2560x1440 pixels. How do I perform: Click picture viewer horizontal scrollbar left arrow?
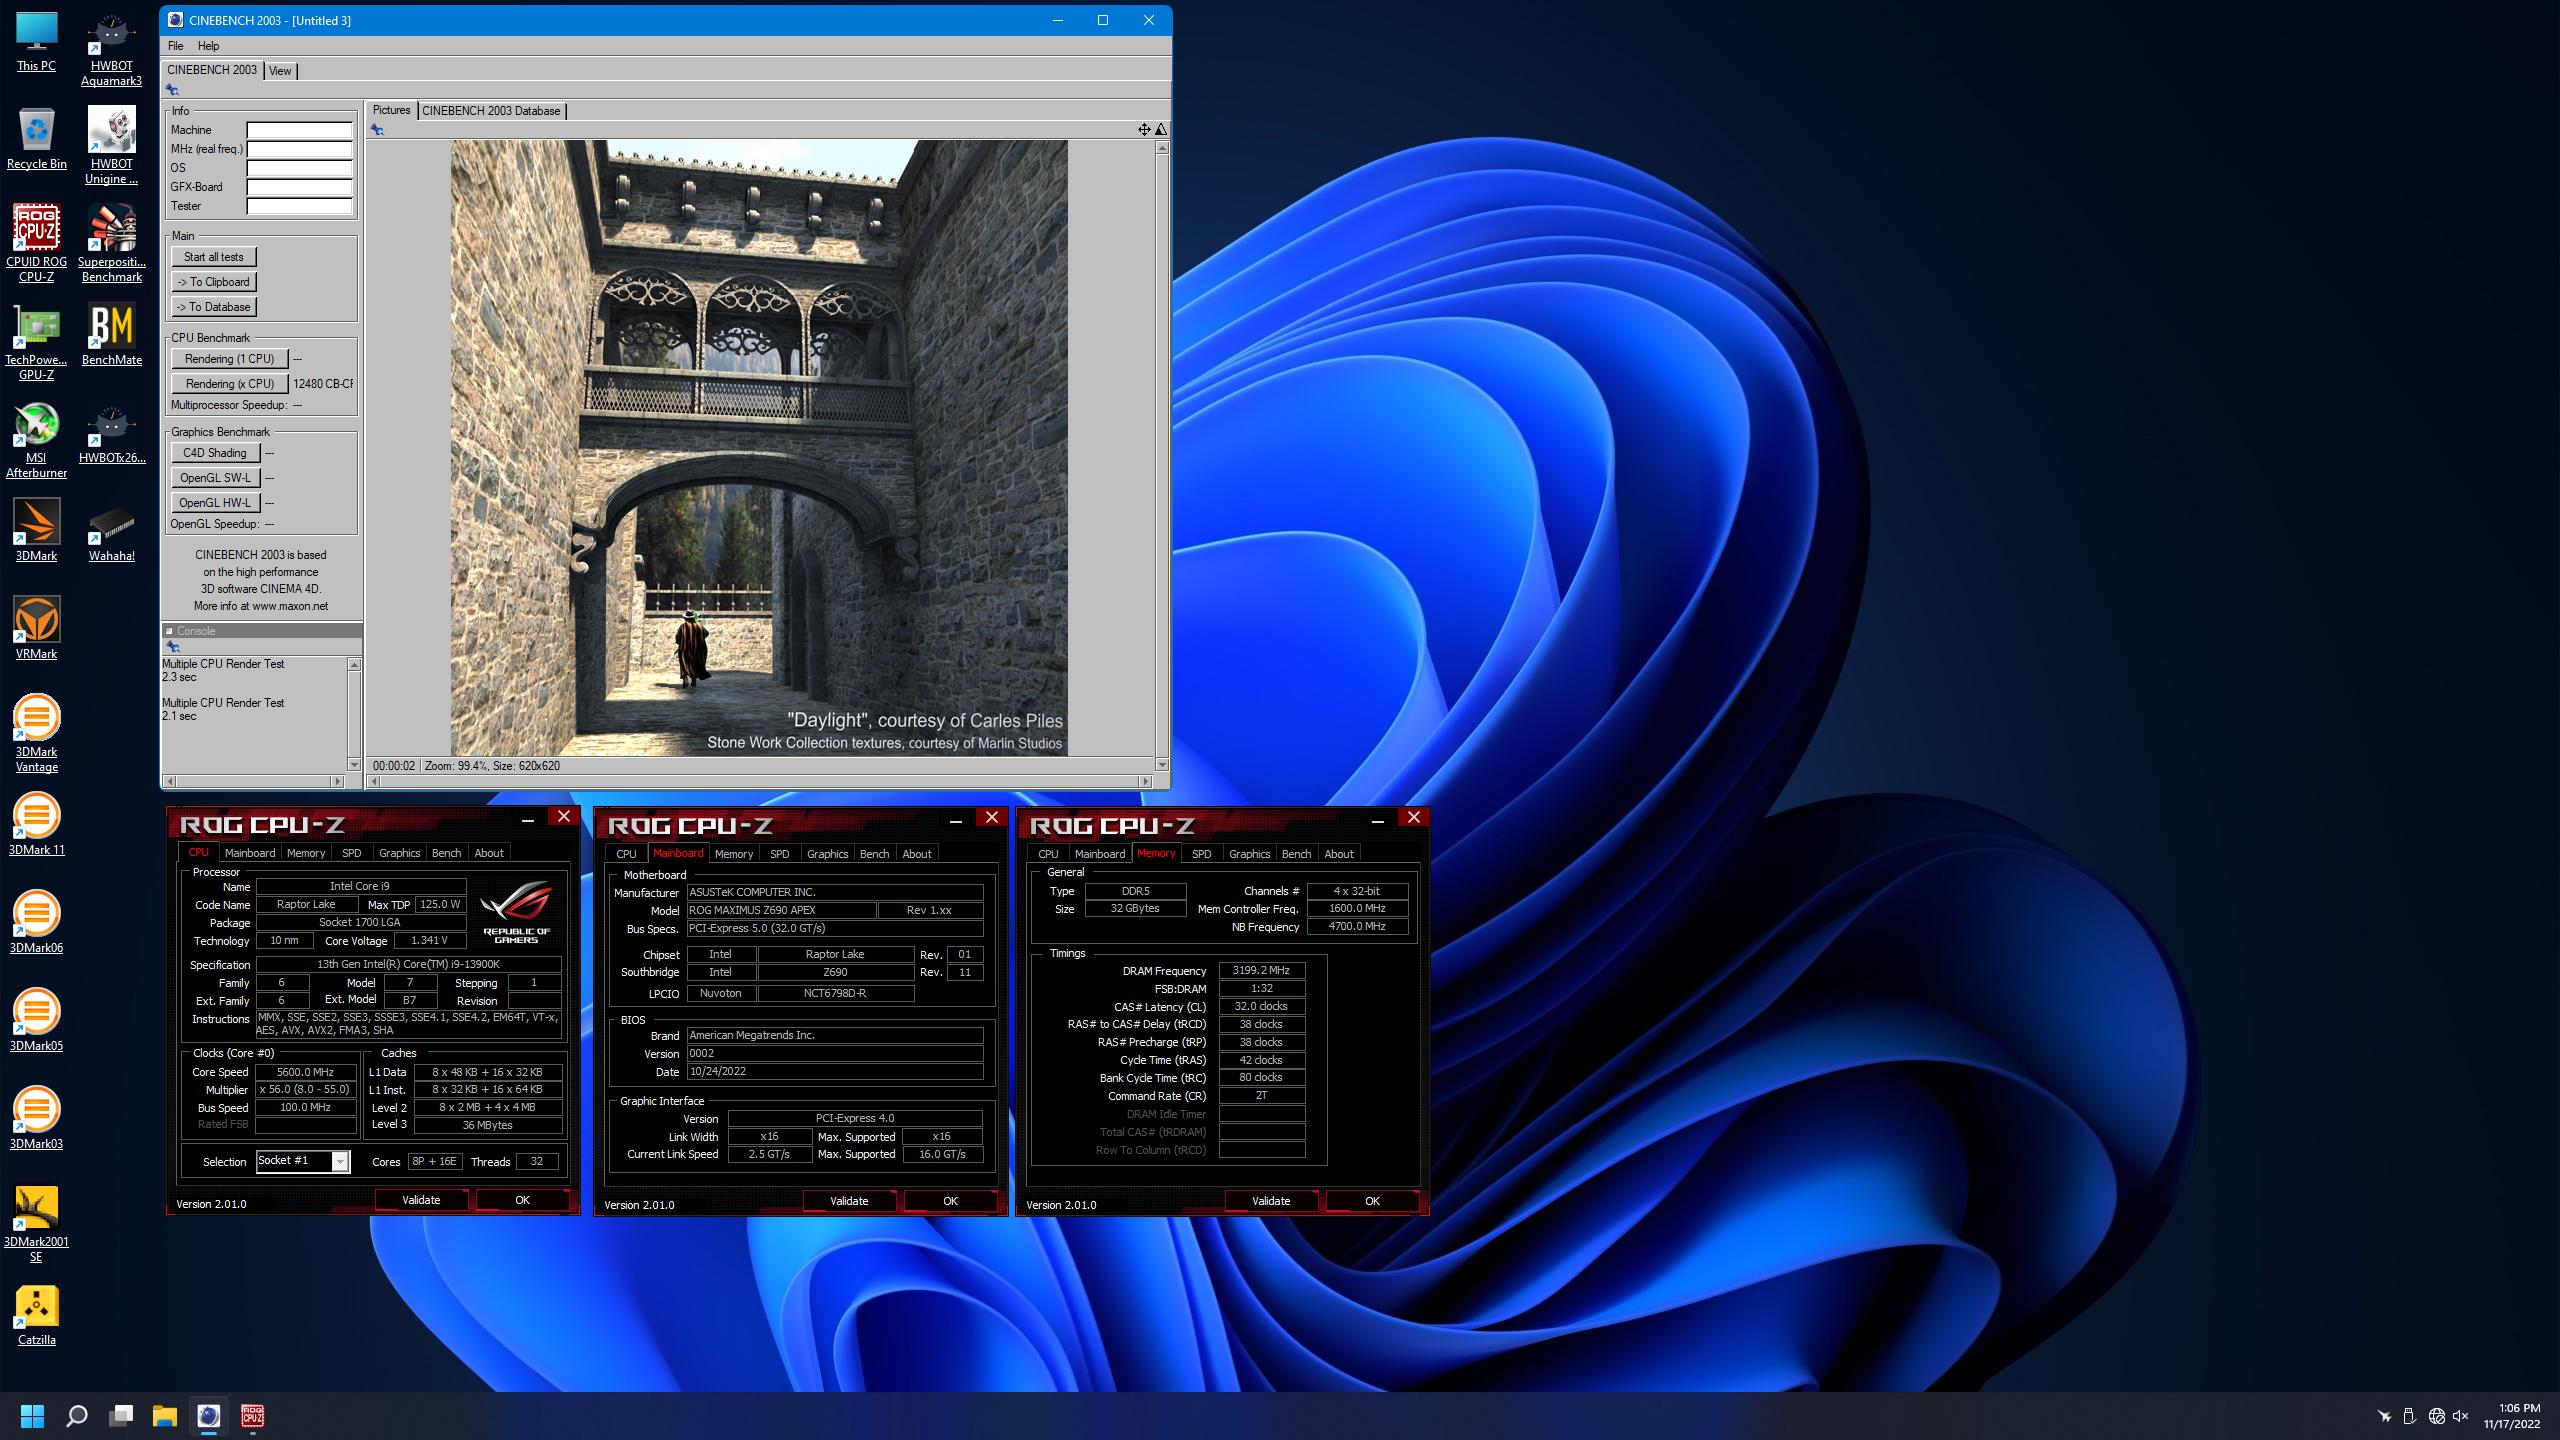coord(374,781)
